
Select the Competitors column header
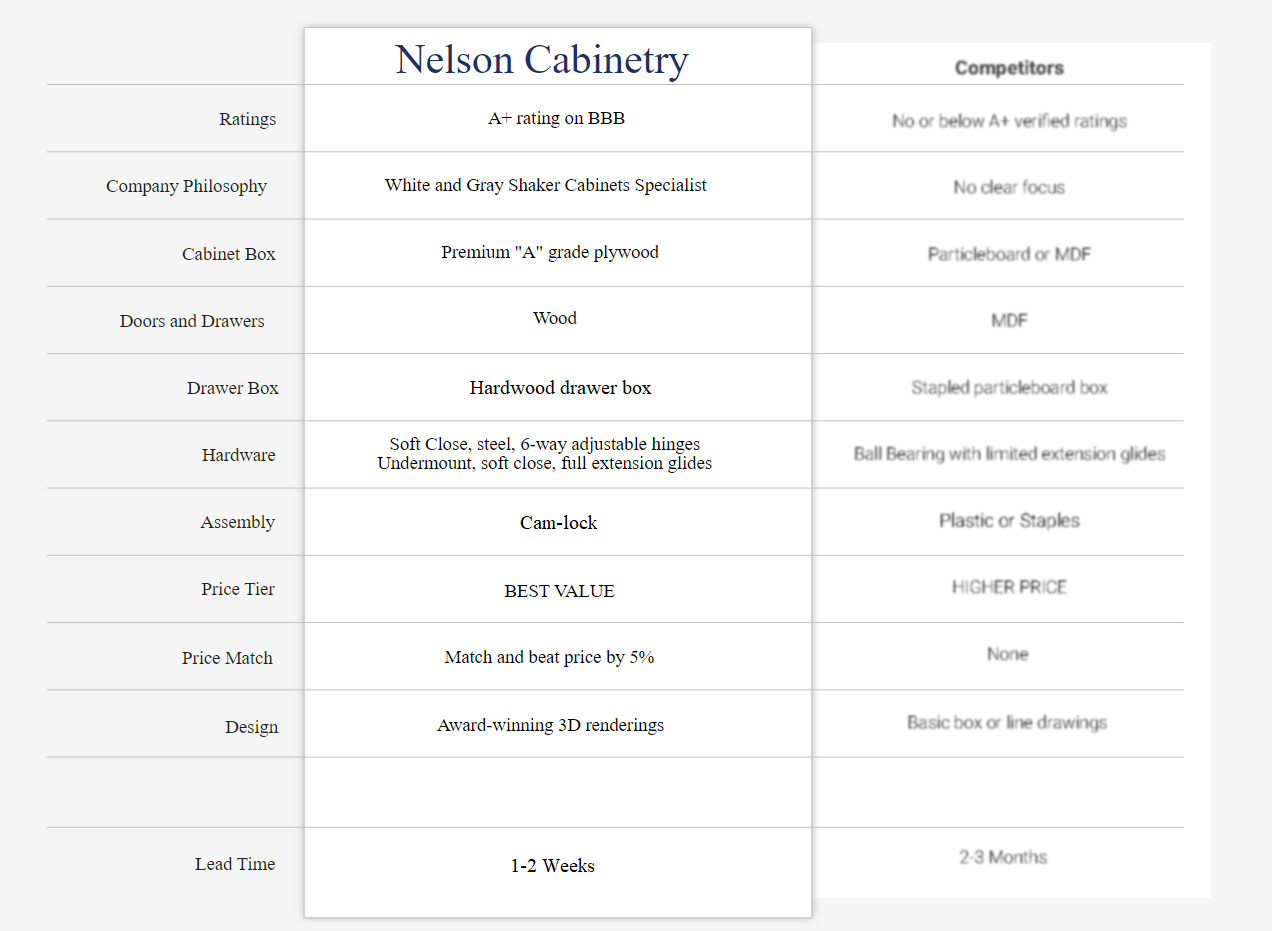click(1009, 68)
